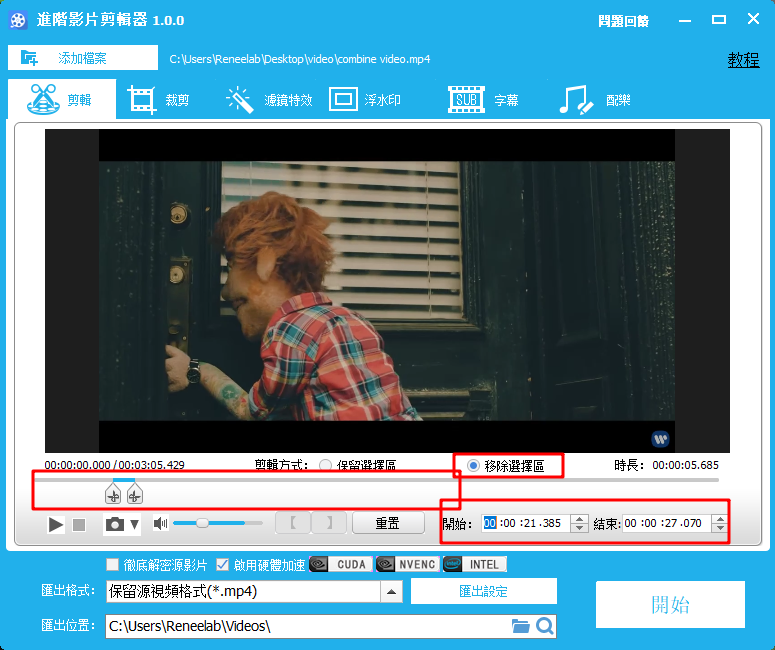Expand the snapshot dropdown arrow
The width and height of the screenshot is (775, 650).
134,524
